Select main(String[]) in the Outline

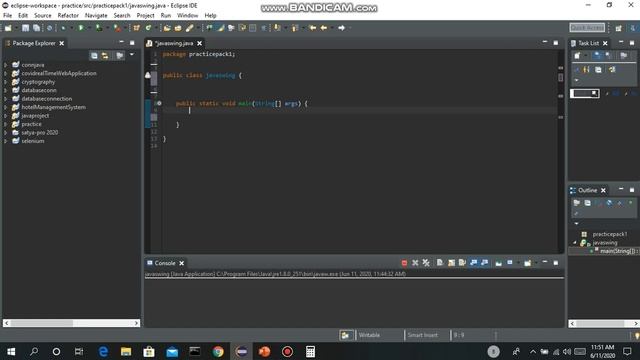tap(619, 251)
